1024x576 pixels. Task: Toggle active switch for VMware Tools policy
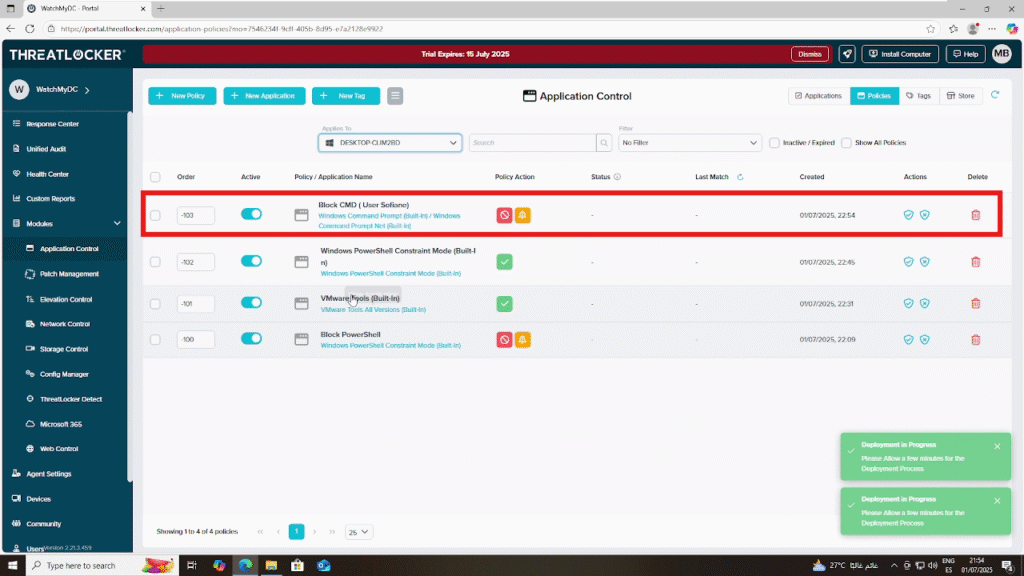[x=251, y=303]
